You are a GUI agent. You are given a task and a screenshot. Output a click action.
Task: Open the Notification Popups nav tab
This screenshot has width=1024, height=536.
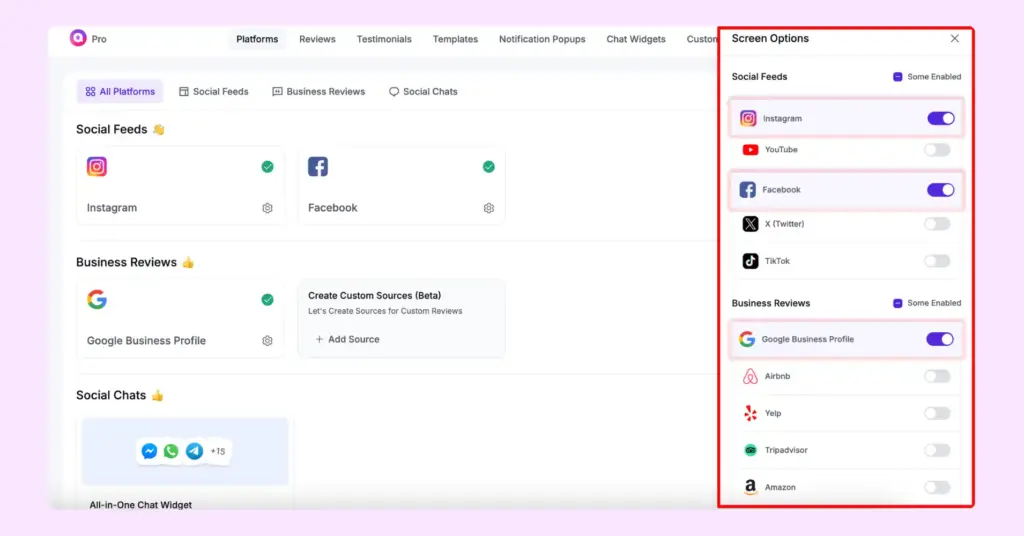click(542, 39)
